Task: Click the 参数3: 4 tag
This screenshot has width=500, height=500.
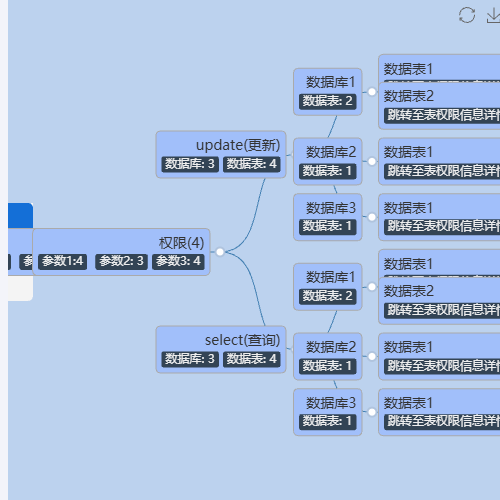Action: [178, 262]
